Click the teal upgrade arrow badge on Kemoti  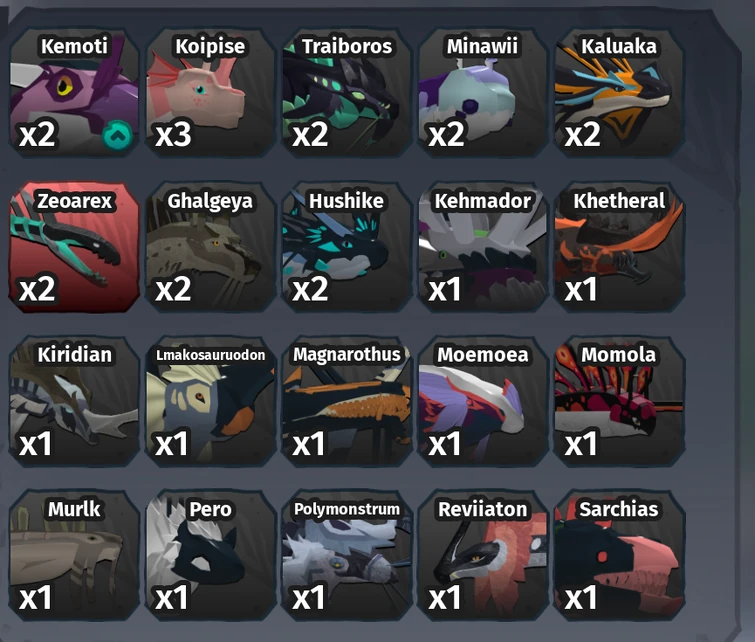tap(117, 135)
